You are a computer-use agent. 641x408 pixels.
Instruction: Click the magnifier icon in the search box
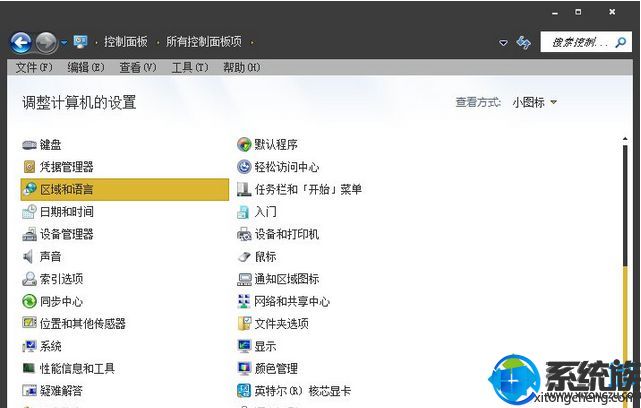(621, 42)
